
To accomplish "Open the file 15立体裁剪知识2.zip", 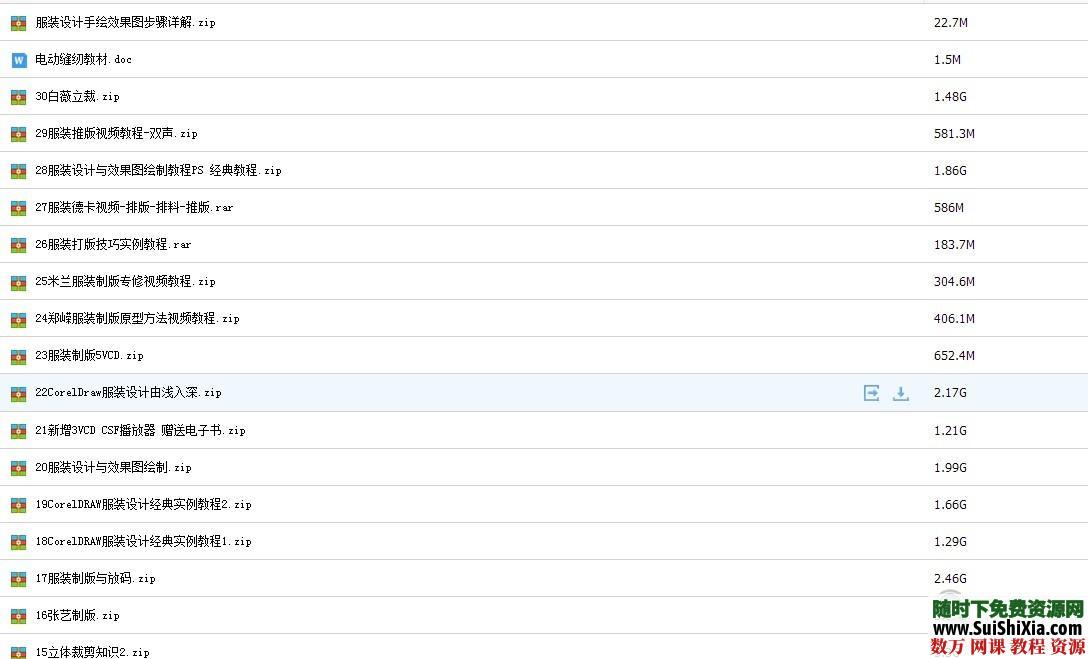I will tap(92, 652).
